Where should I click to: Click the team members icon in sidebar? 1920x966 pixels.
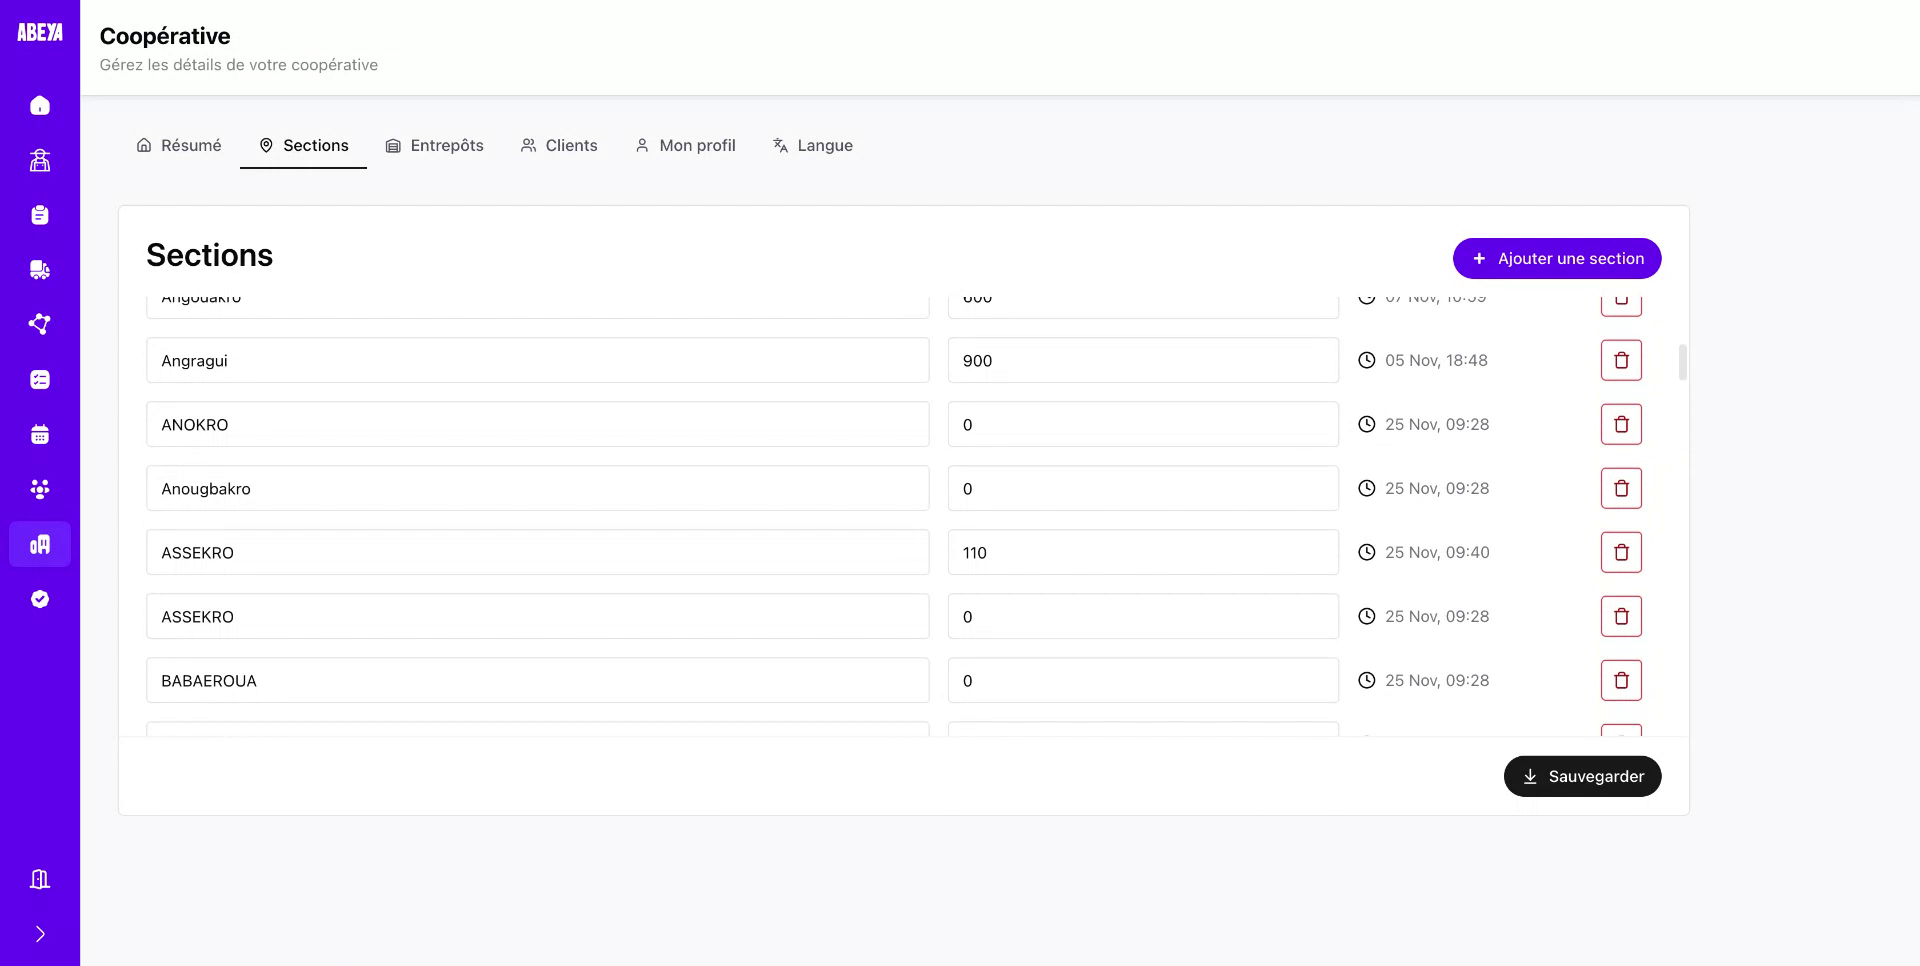39,489
